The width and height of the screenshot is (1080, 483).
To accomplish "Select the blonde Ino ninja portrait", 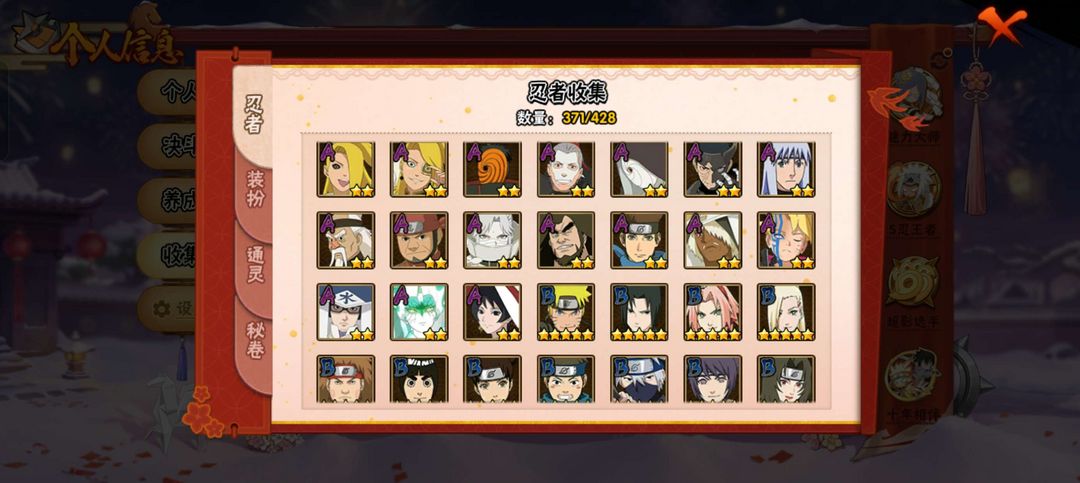I will (x=786, y=311).
